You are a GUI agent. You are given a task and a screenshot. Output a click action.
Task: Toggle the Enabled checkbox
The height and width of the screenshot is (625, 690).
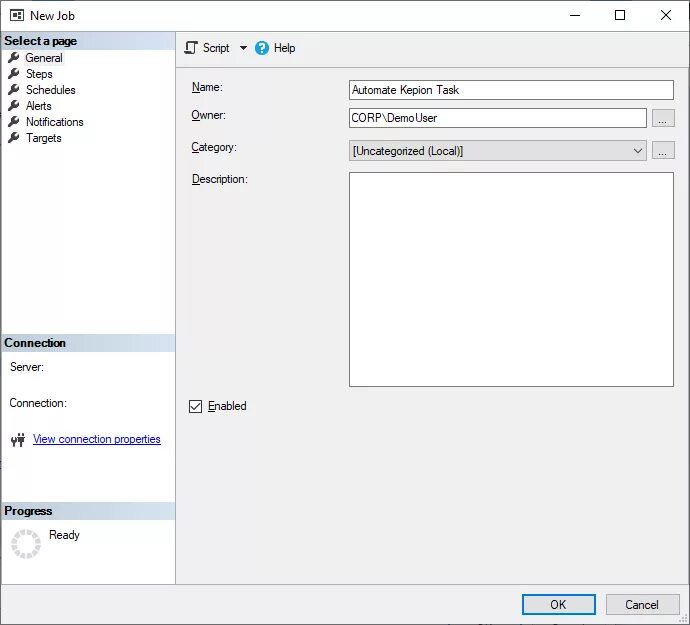coord(195,406)
